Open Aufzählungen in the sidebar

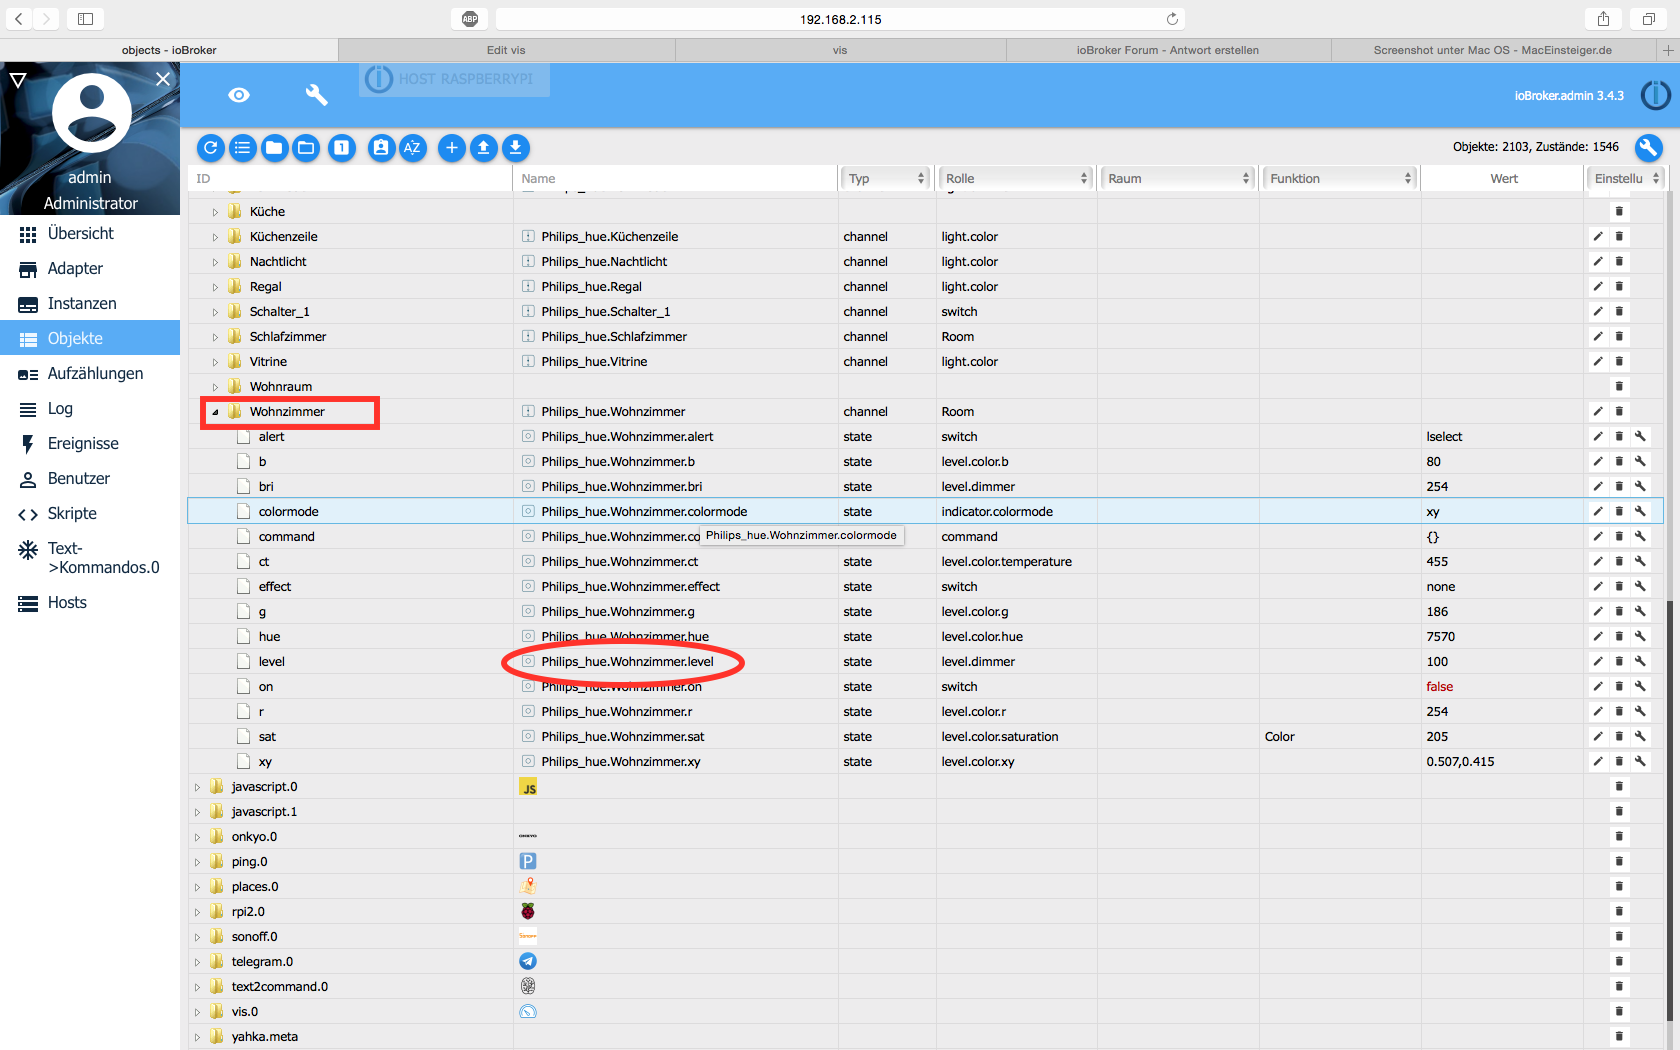pyautogui.click(x=90, y=374)
